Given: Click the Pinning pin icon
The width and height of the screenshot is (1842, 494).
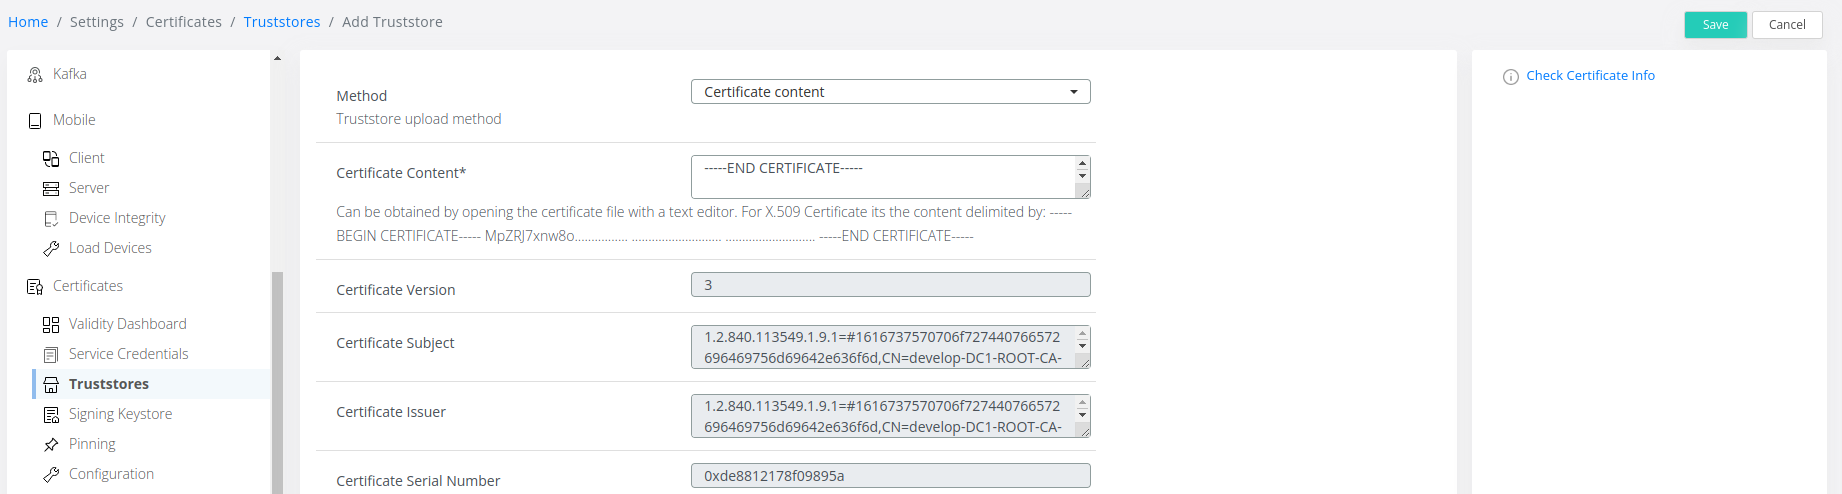Looking at the screenshot, I should click(51, 445).
